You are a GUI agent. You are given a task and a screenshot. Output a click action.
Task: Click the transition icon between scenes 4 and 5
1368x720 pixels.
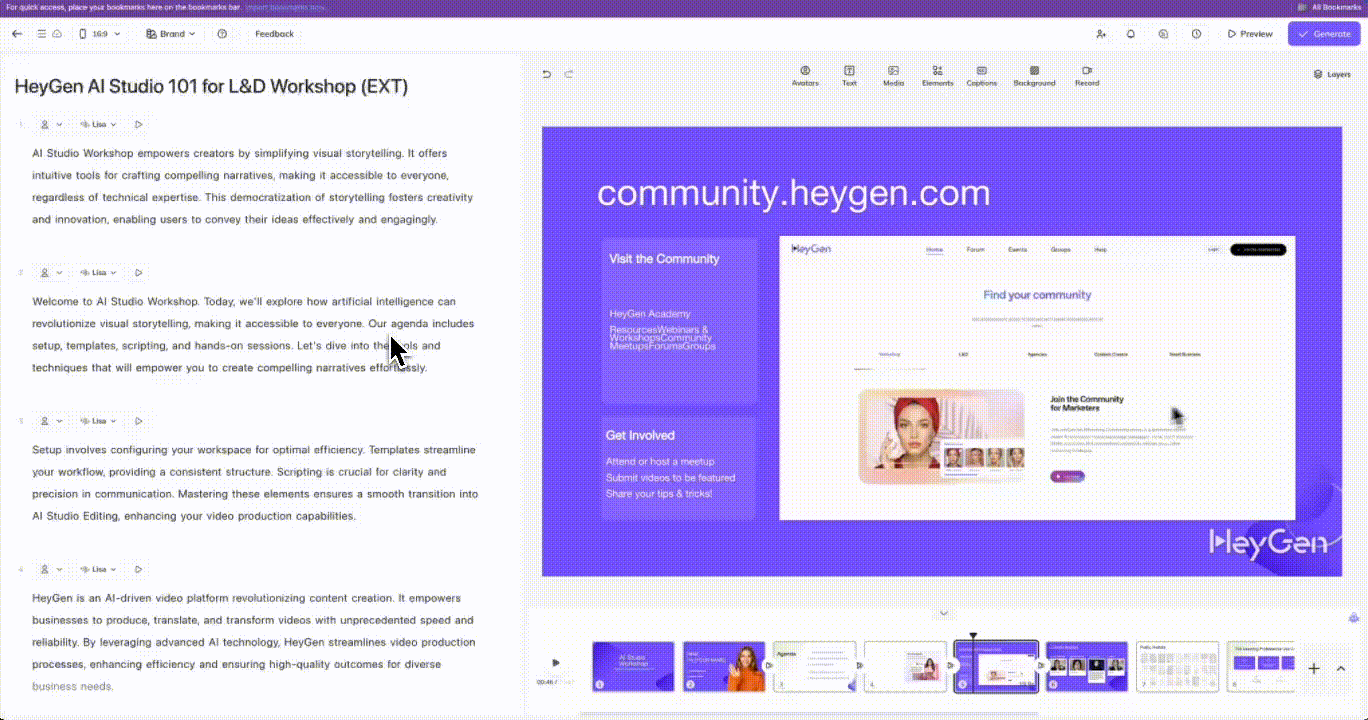[x=952, y=665]
